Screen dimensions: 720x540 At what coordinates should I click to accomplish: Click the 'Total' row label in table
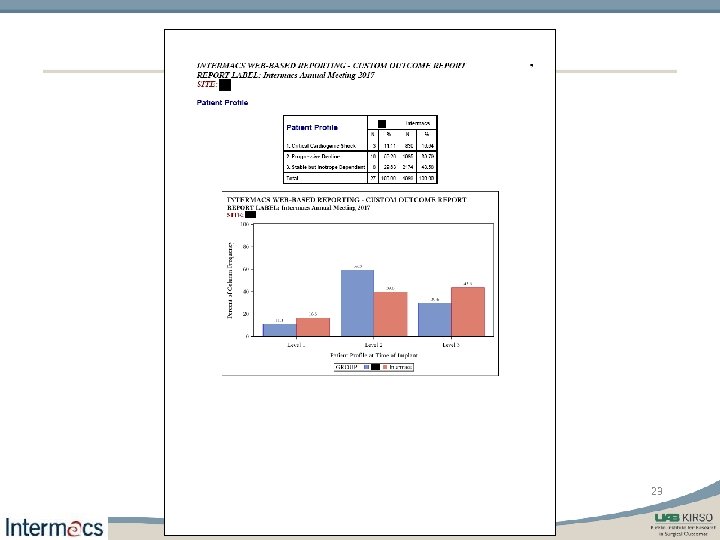click(292, 178)
